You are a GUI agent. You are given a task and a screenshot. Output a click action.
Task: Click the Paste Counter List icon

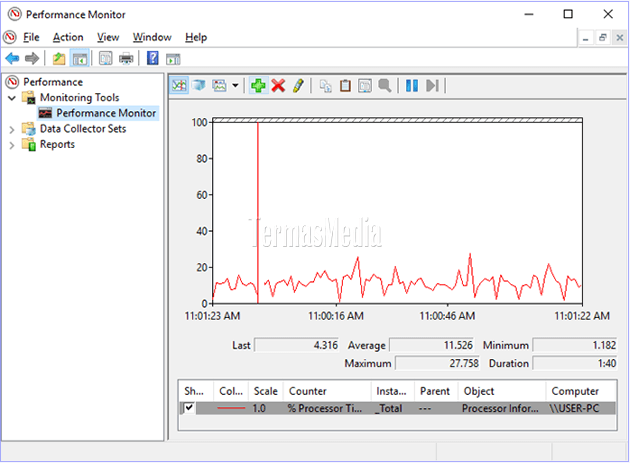(x=345, y=86)
